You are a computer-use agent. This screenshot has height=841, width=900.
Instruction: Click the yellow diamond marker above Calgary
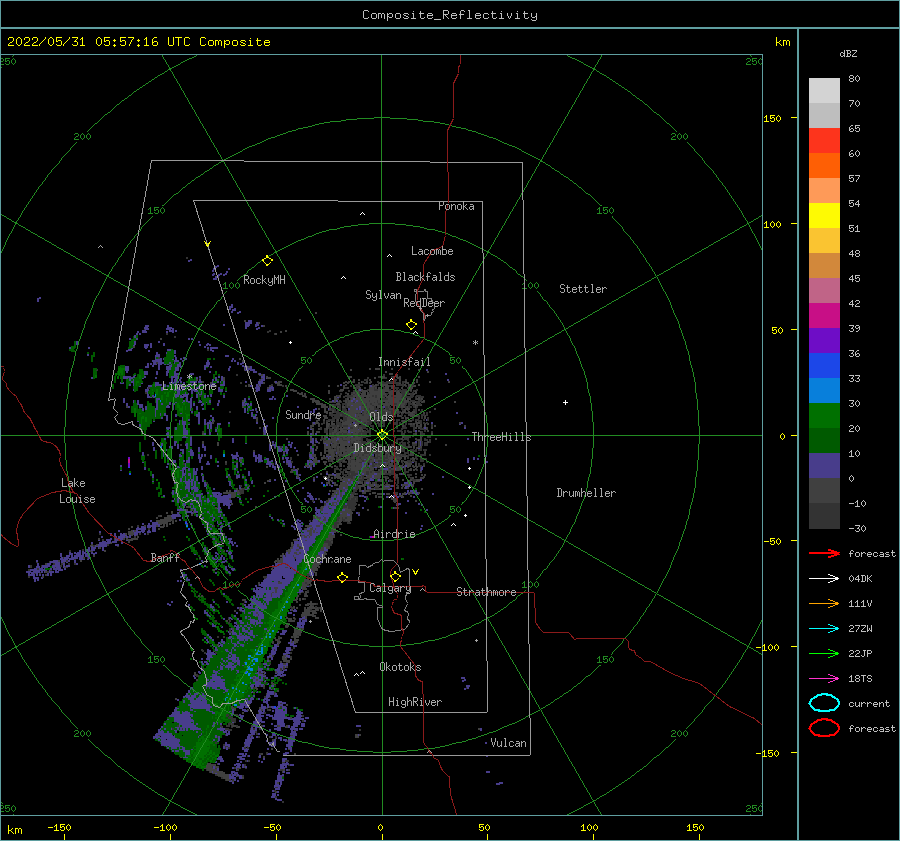pos(395,576)
